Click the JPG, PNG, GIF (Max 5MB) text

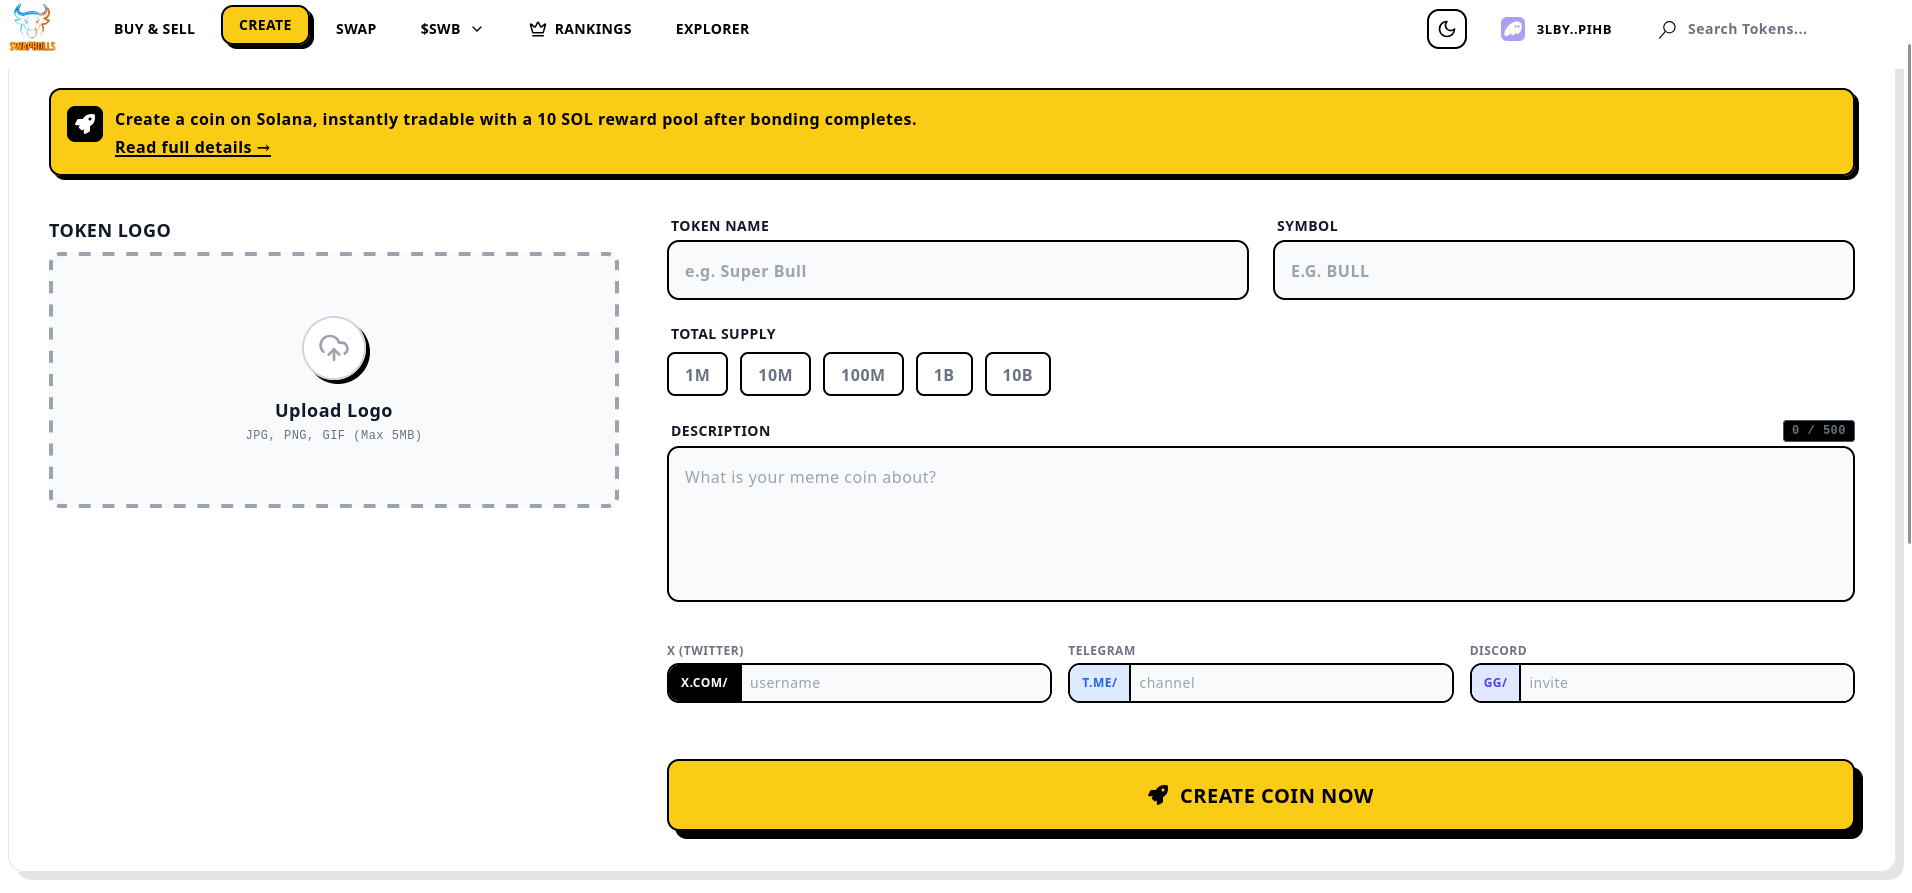[334, 435]
